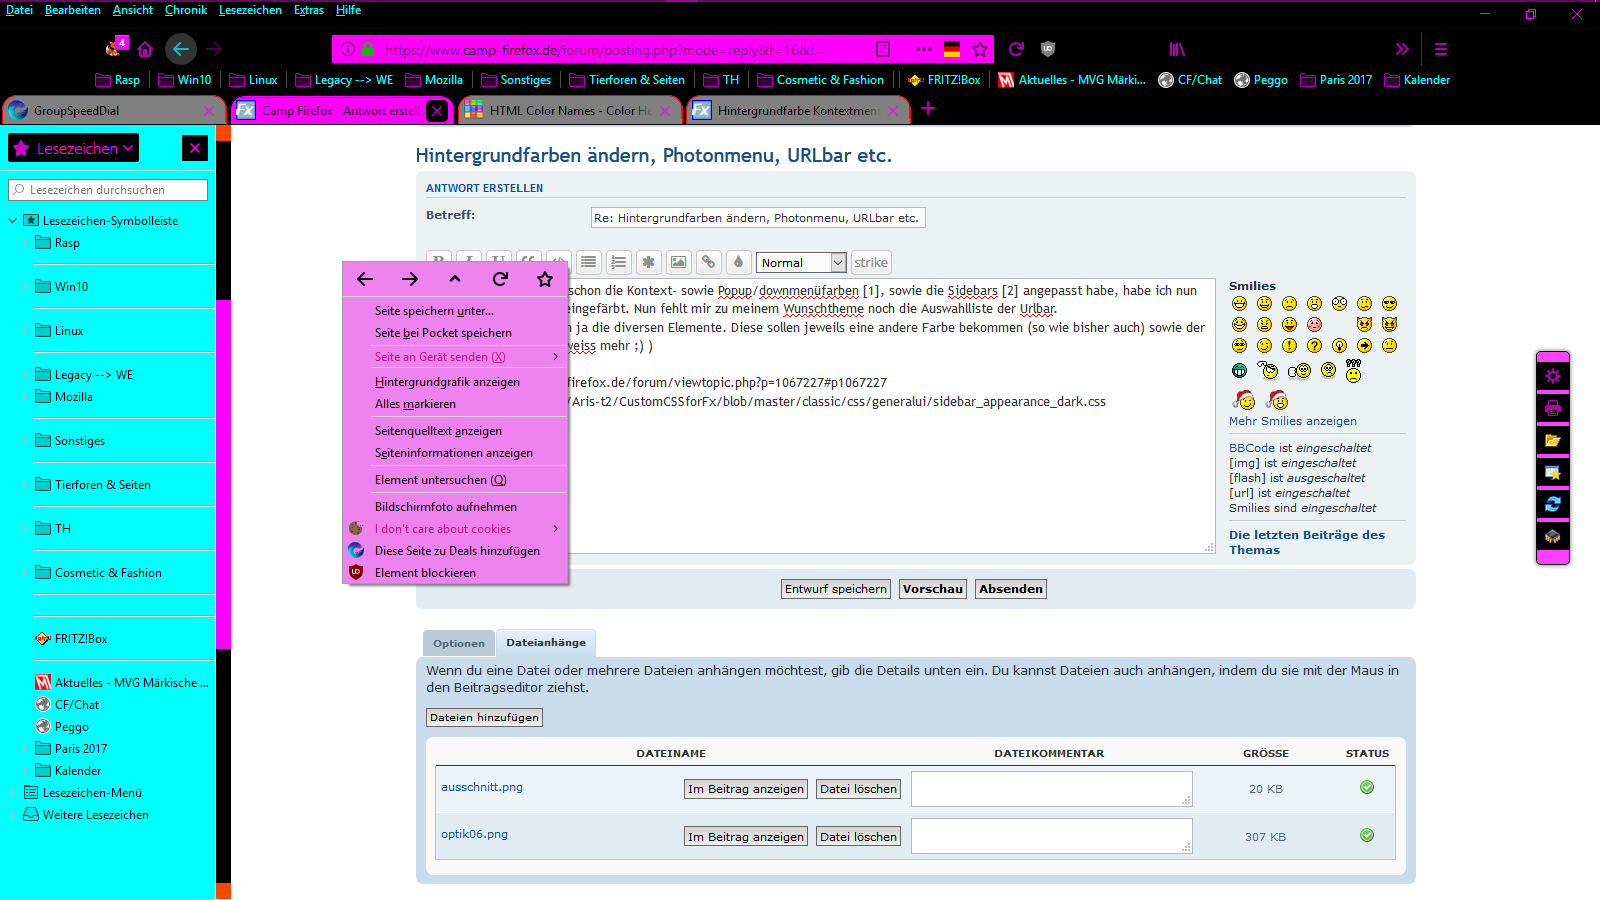Collapse the Lesezeichen-Symbolleiste tree node
The width and height of the screenshot is (1600, 900).
click(13, 221)
